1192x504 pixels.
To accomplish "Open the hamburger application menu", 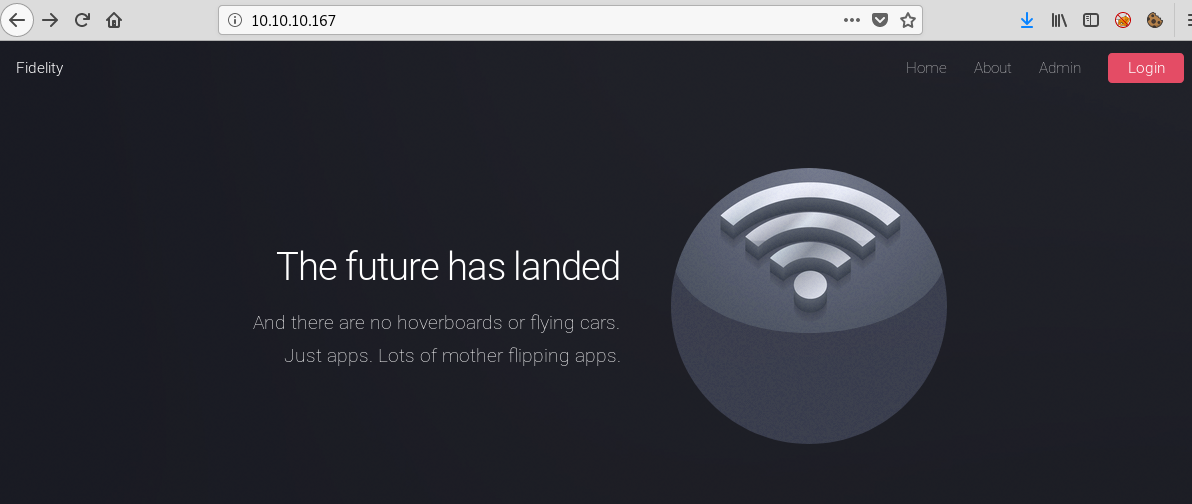I will pyautogui.click(x=1187, y=21).
